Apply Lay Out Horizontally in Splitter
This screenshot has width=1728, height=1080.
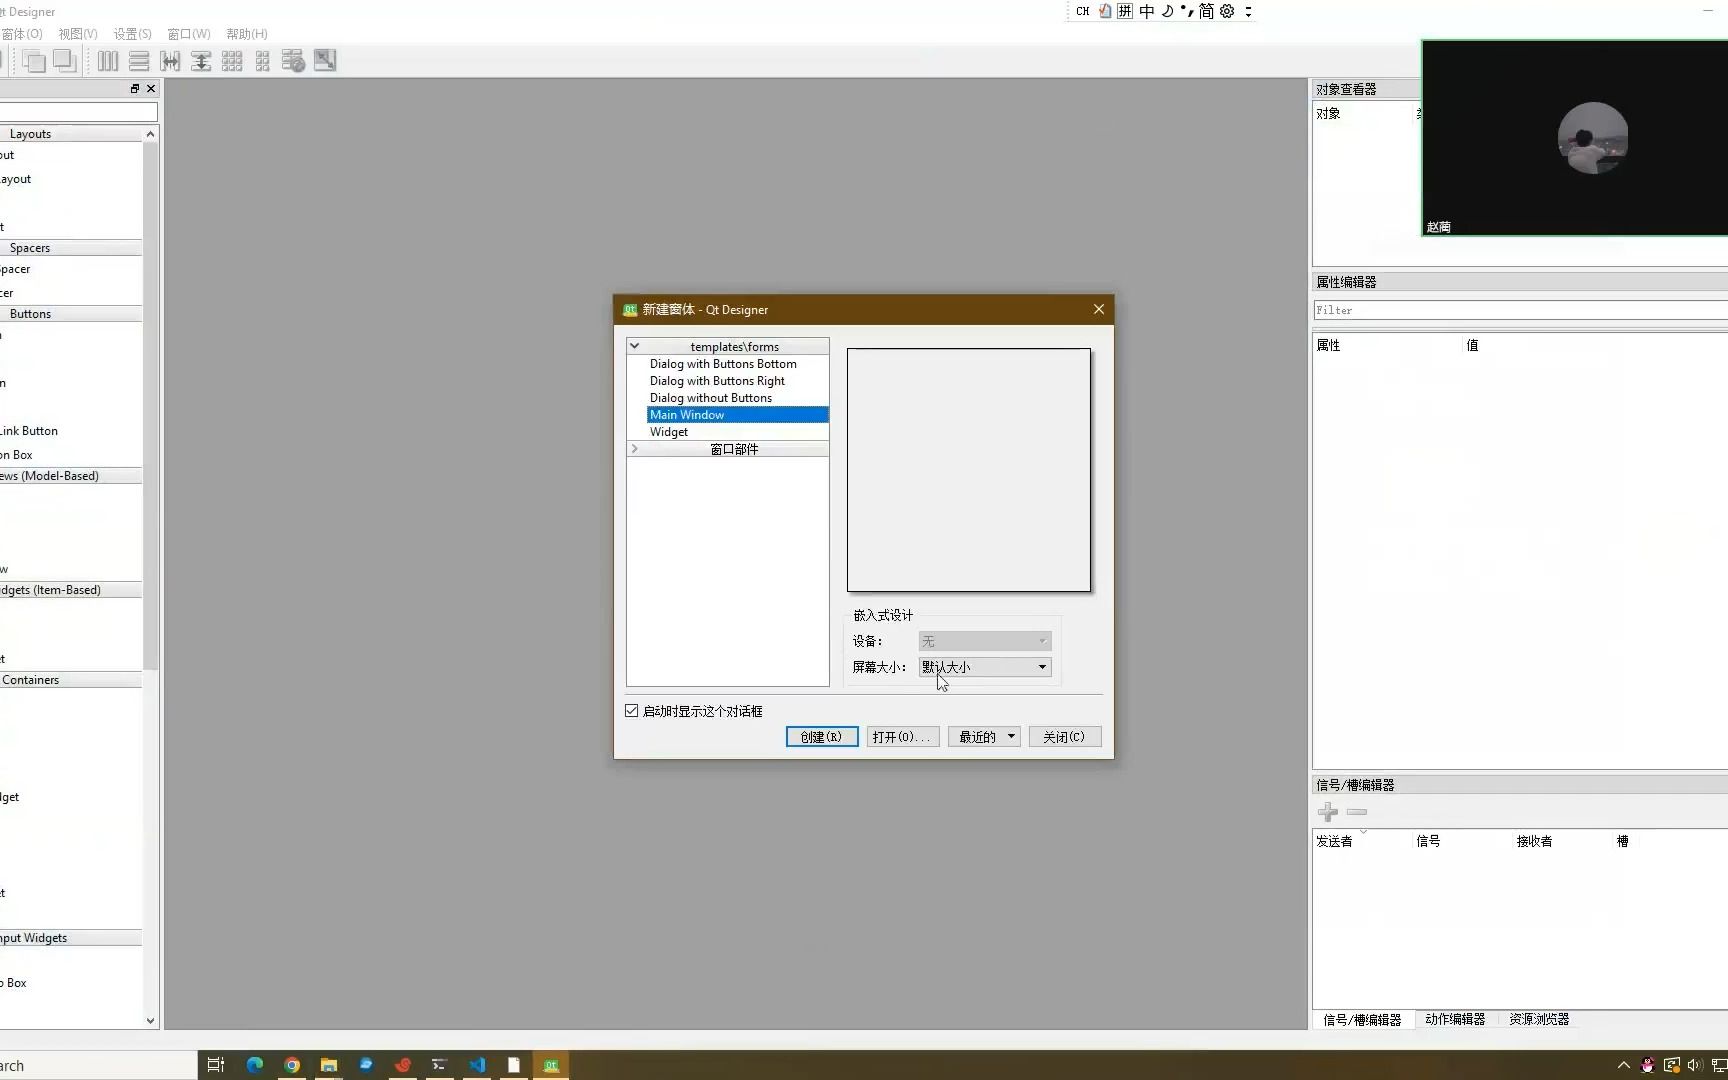tap(170, 61)
